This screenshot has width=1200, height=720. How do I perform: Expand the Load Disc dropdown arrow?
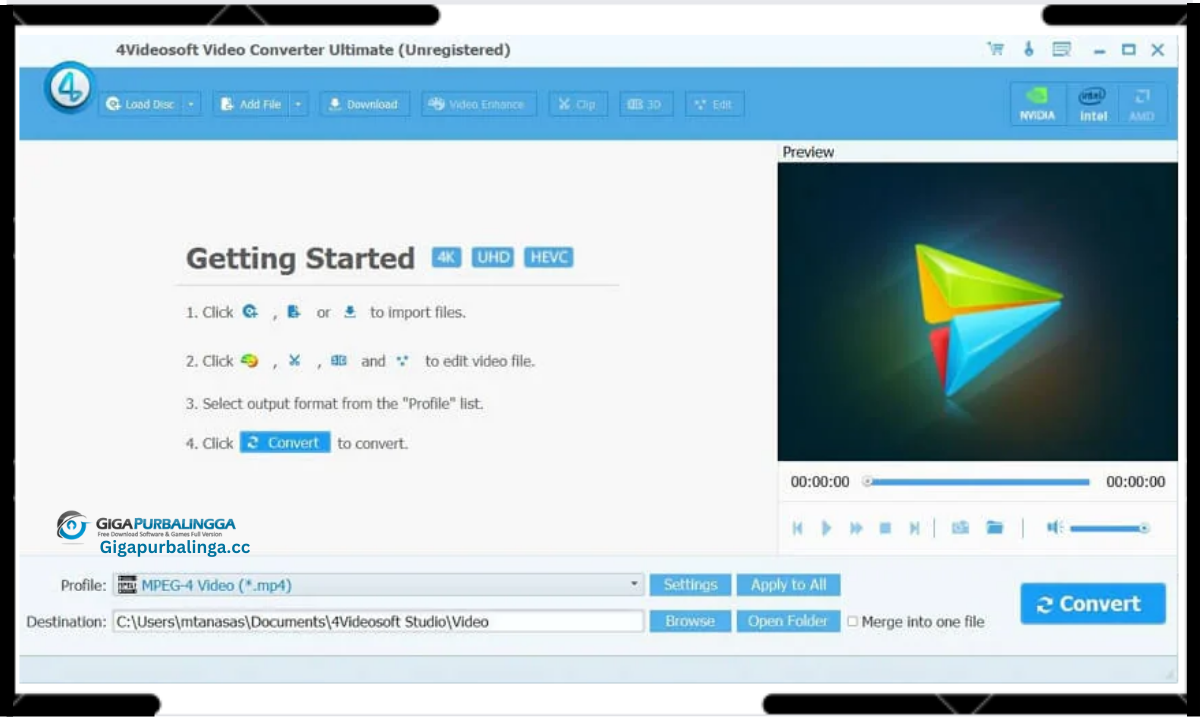(x=192, y=104)
